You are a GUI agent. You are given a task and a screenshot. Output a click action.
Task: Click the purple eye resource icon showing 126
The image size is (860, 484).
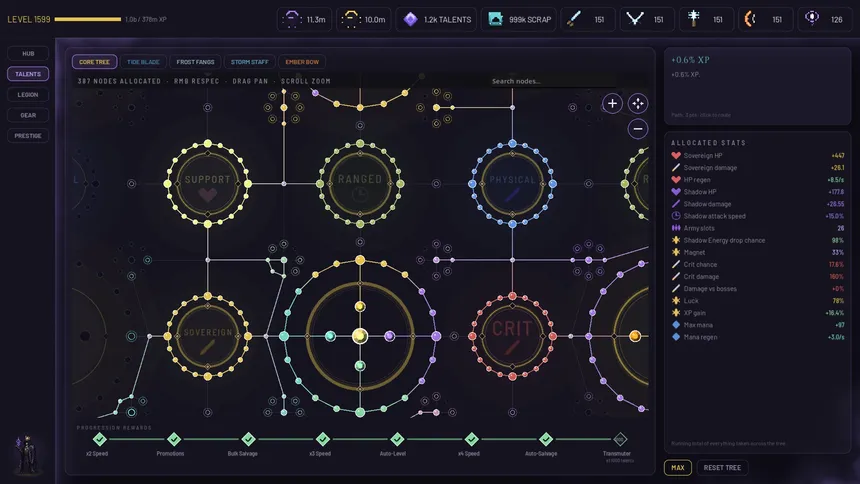(x=812, y=18)
